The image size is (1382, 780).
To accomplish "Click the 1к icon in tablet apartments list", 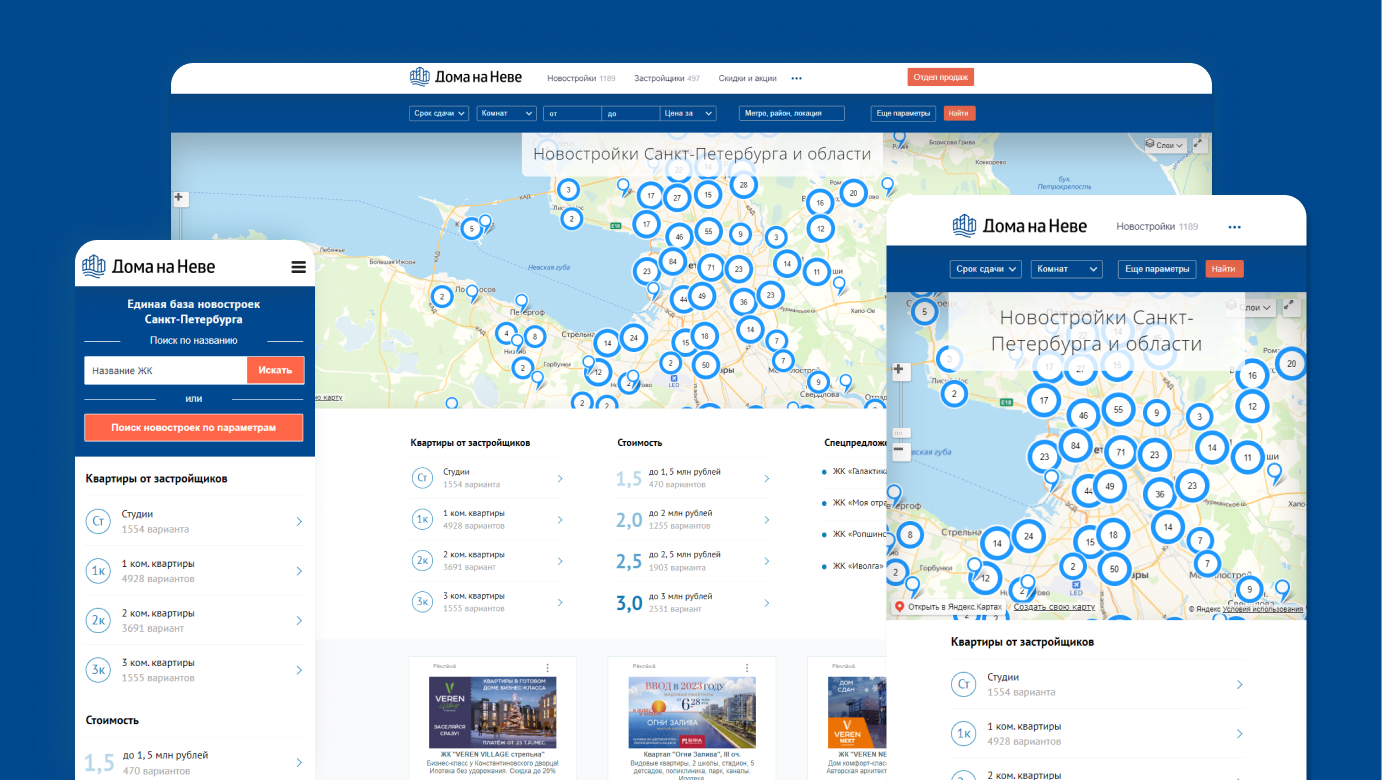I will (964, 734).
